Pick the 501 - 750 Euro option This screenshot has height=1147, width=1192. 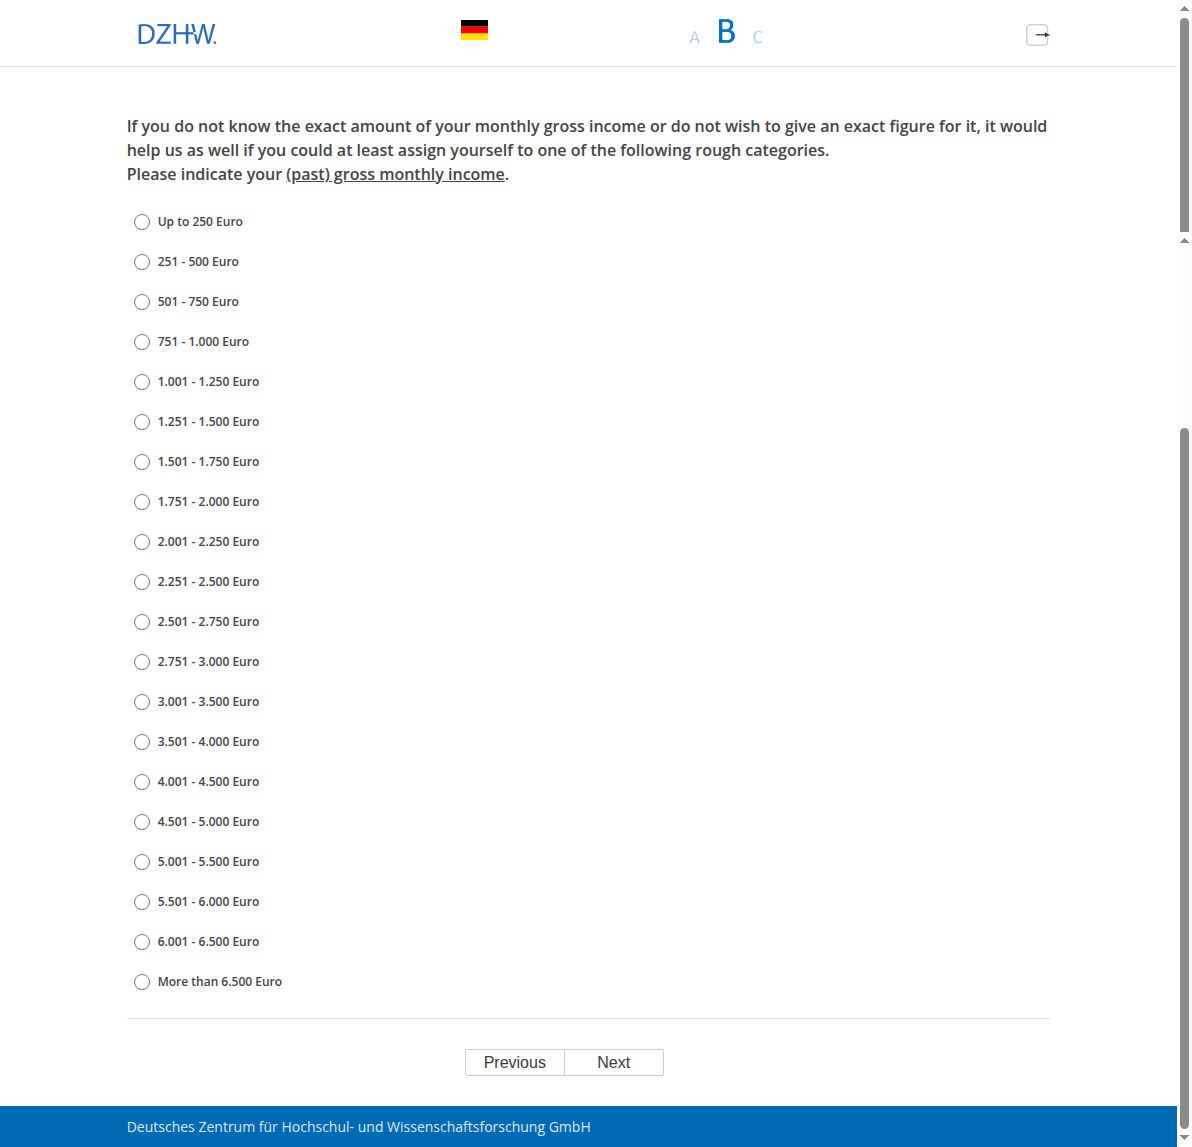tap(142, 302)
